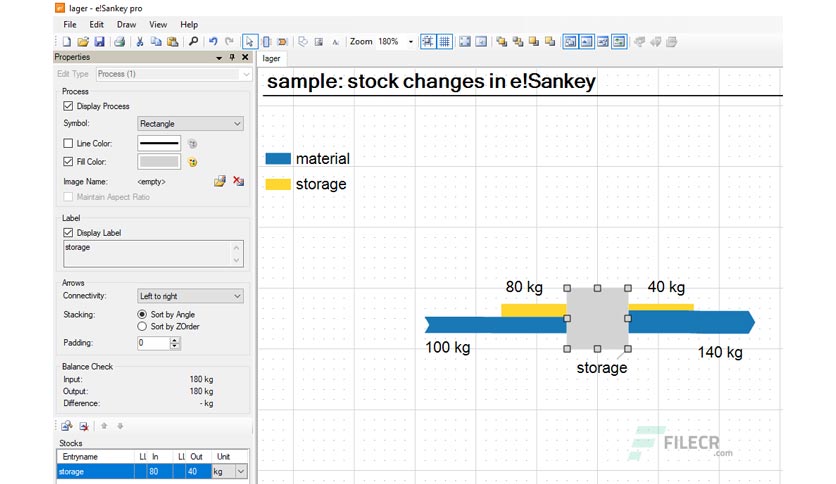
Task: Open the Zoom percentage dropdown arrow
Action: tap(411, 42)
